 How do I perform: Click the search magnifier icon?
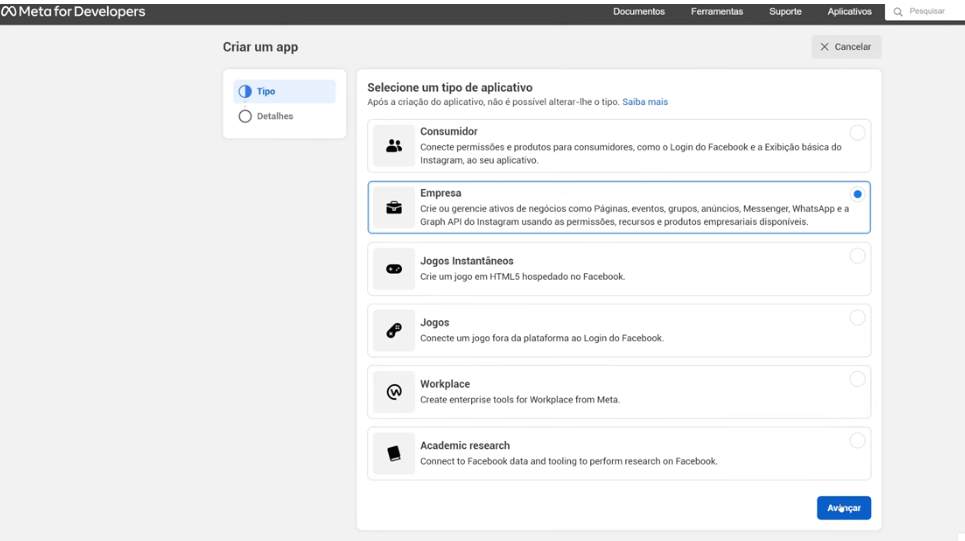(898, 12)
